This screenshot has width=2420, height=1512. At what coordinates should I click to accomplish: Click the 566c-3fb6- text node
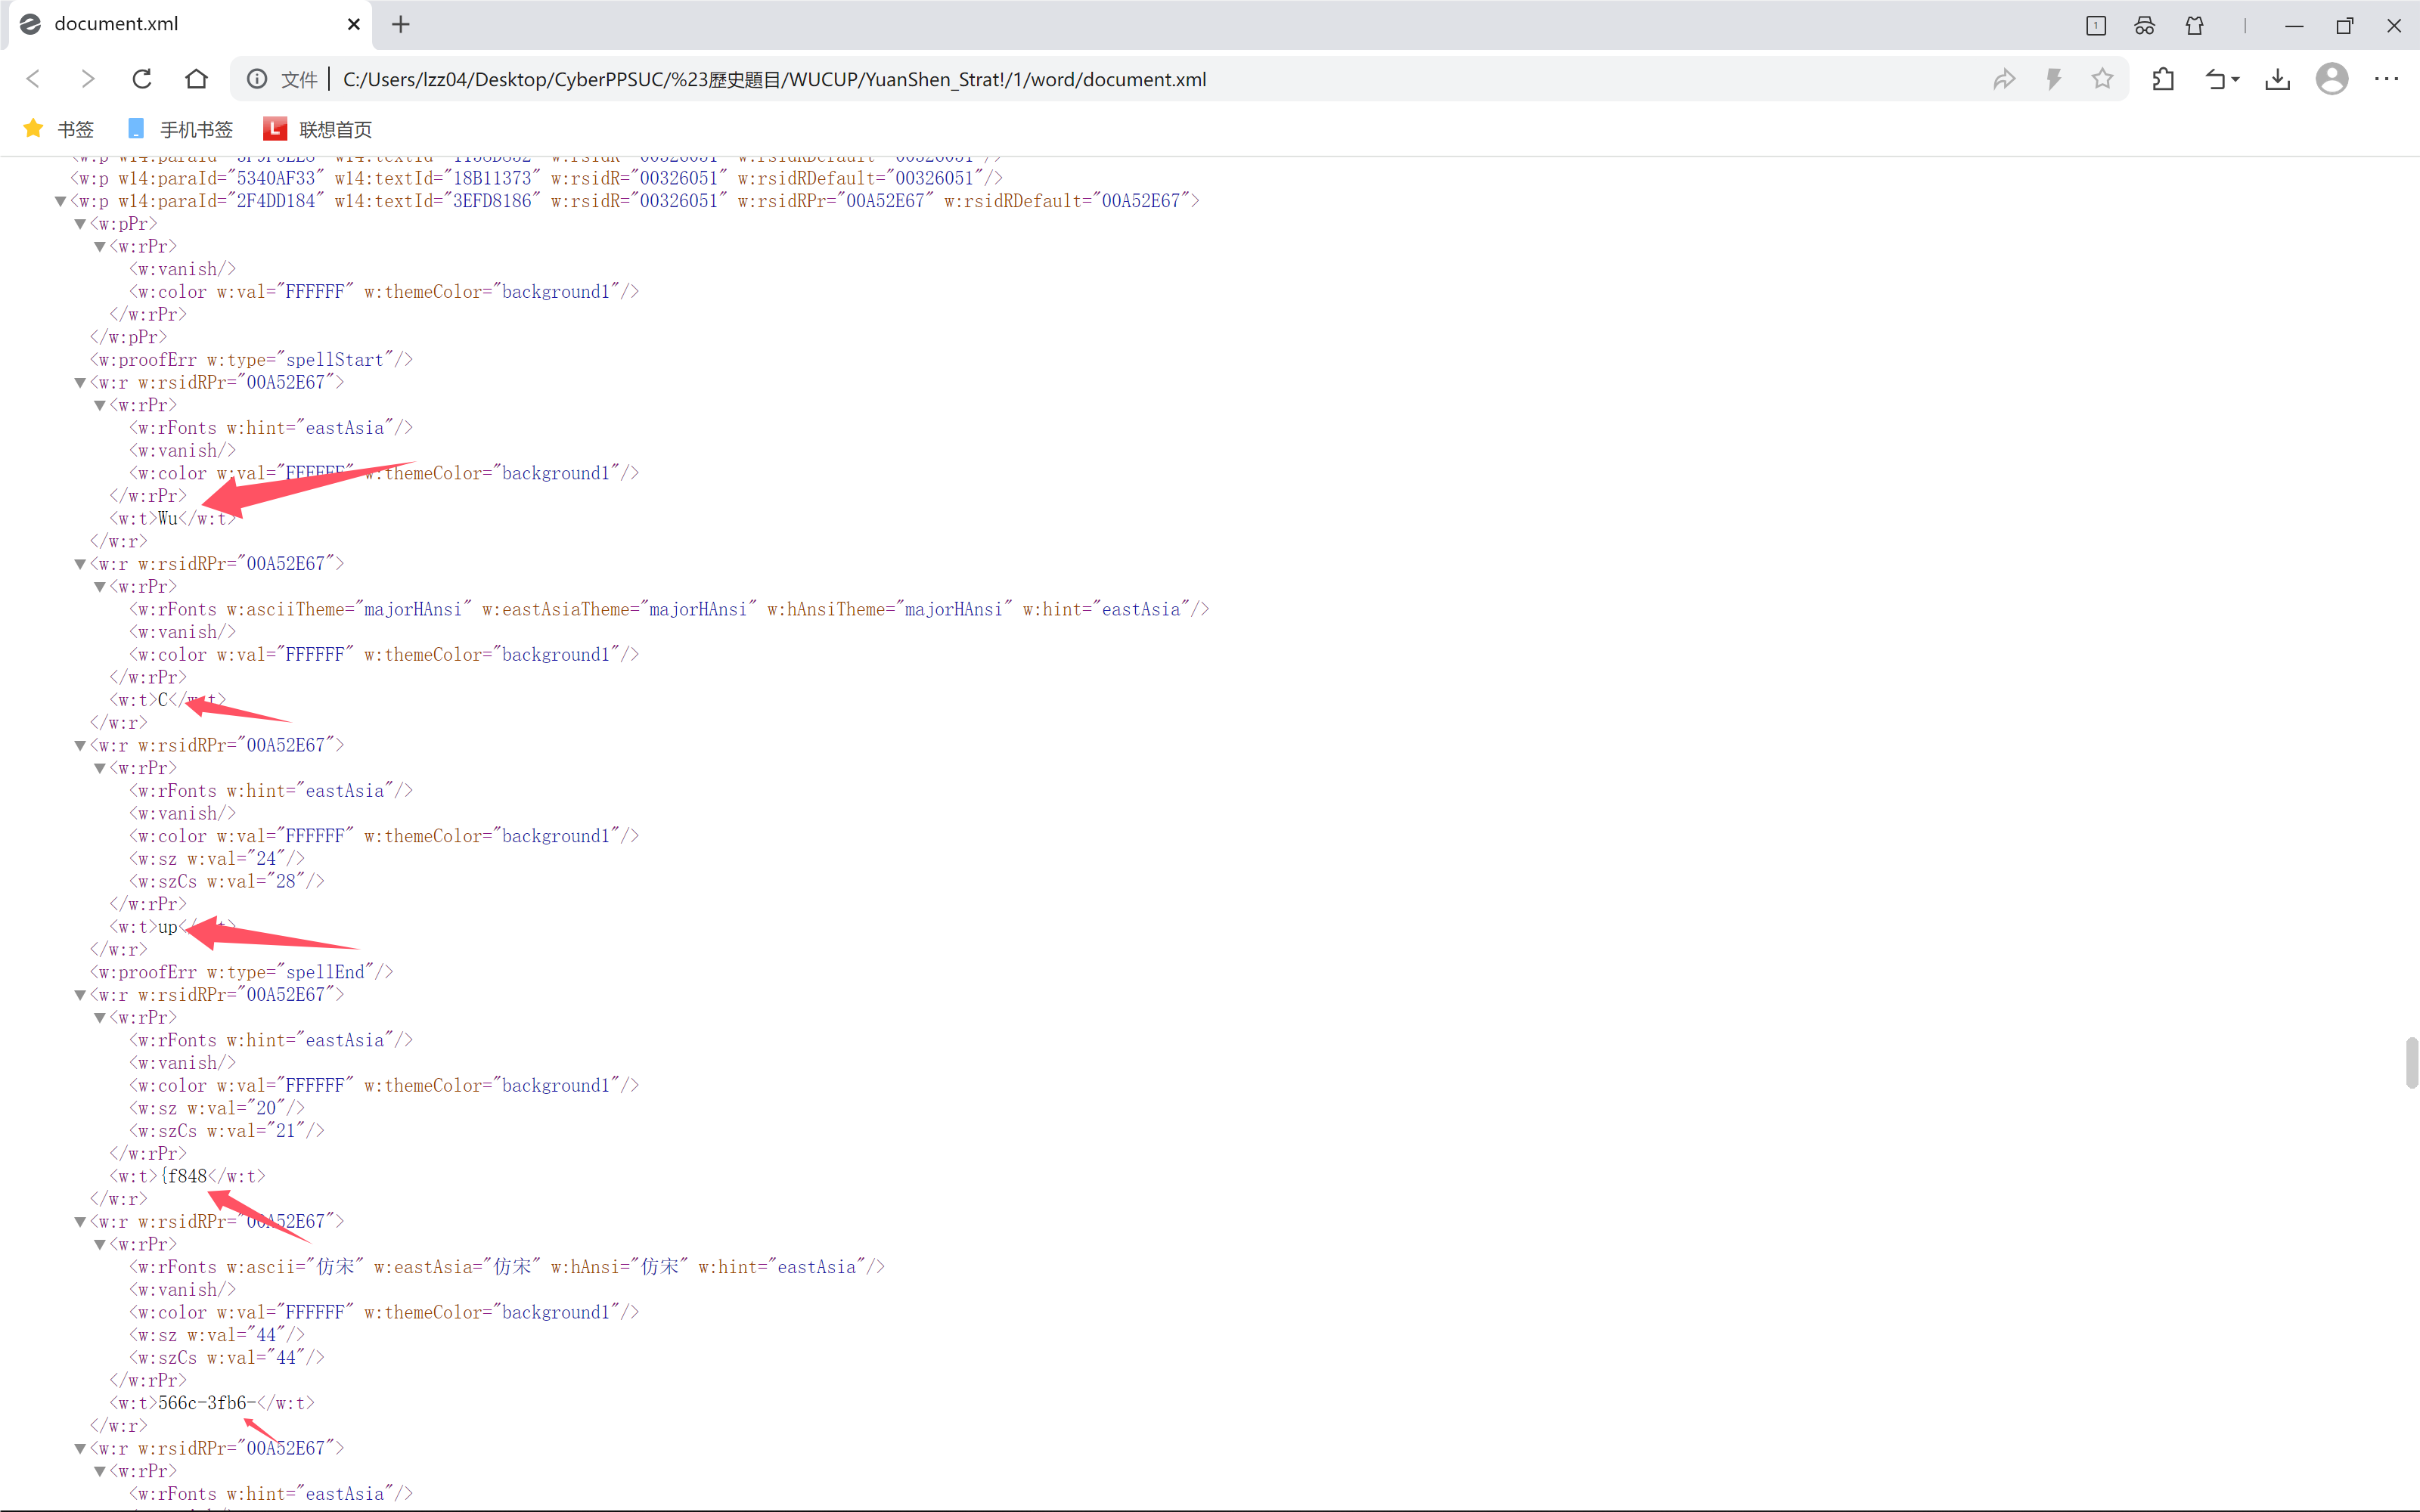pos(207,1403)
